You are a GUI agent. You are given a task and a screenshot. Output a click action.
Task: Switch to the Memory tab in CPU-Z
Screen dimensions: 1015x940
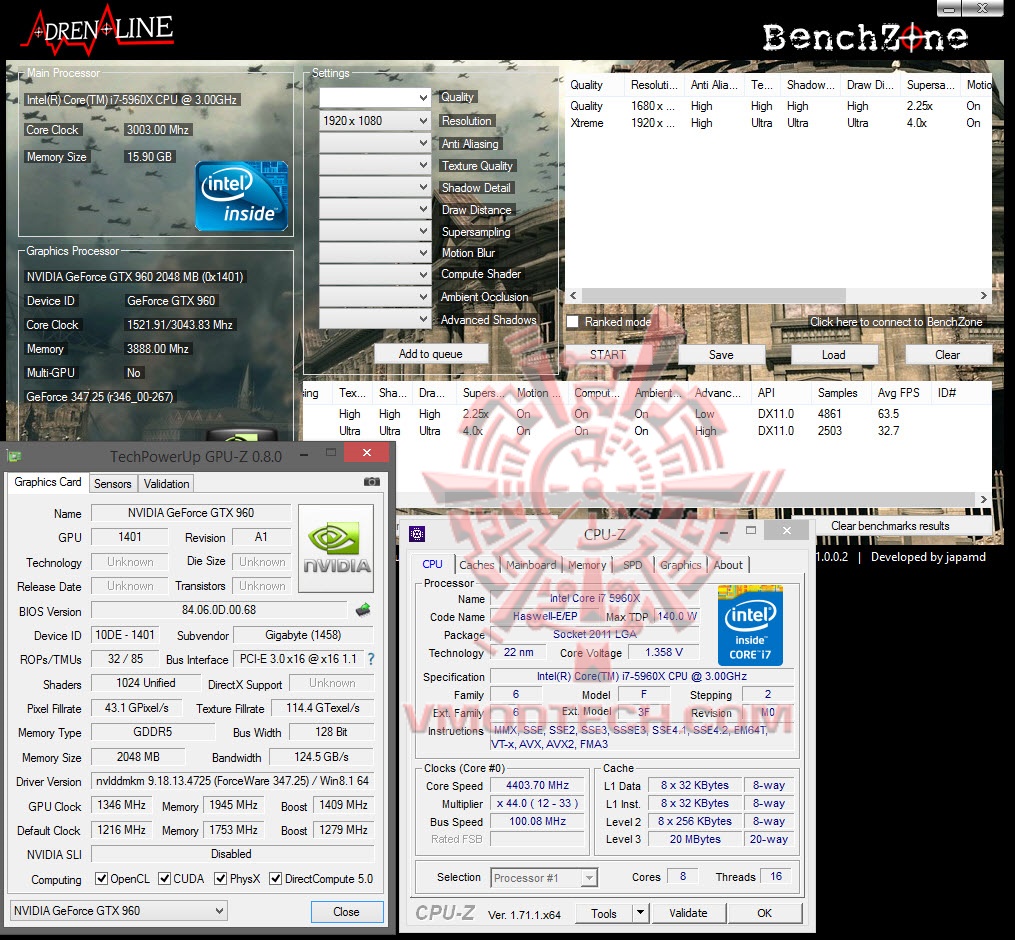[587, 565]
